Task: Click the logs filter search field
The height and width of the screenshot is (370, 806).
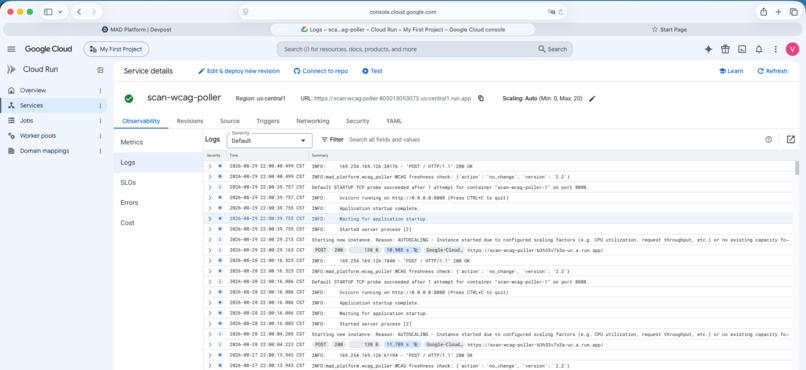Action: [553, 140]
